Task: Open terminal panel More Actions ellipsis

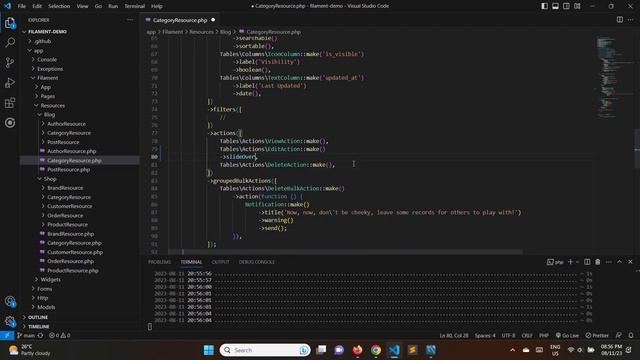Action: coord(609,262)
